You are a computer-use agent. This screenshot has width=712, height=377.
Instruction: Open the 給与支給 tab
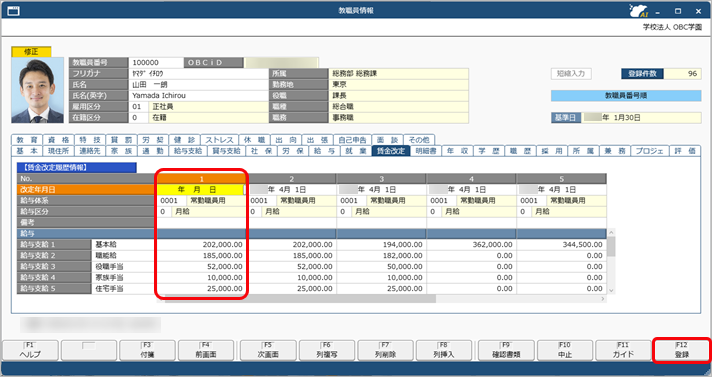tap(188, 151)
